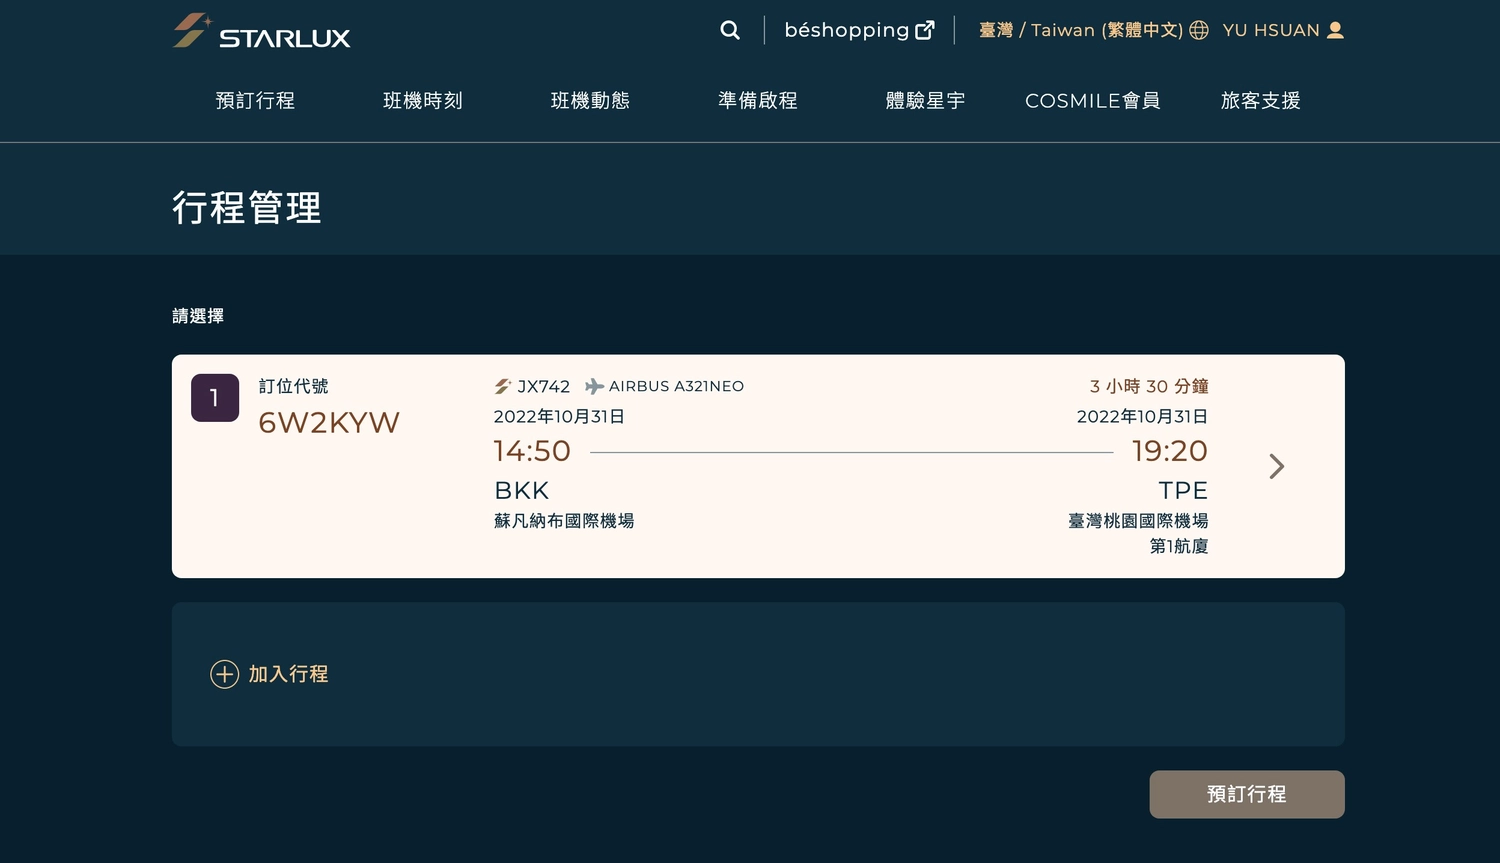The width and height of the screenshot is (1500, 863).
Task: Click the plus icon next to 加入行程
Action: pyautogui.click(x=224, y=674)
